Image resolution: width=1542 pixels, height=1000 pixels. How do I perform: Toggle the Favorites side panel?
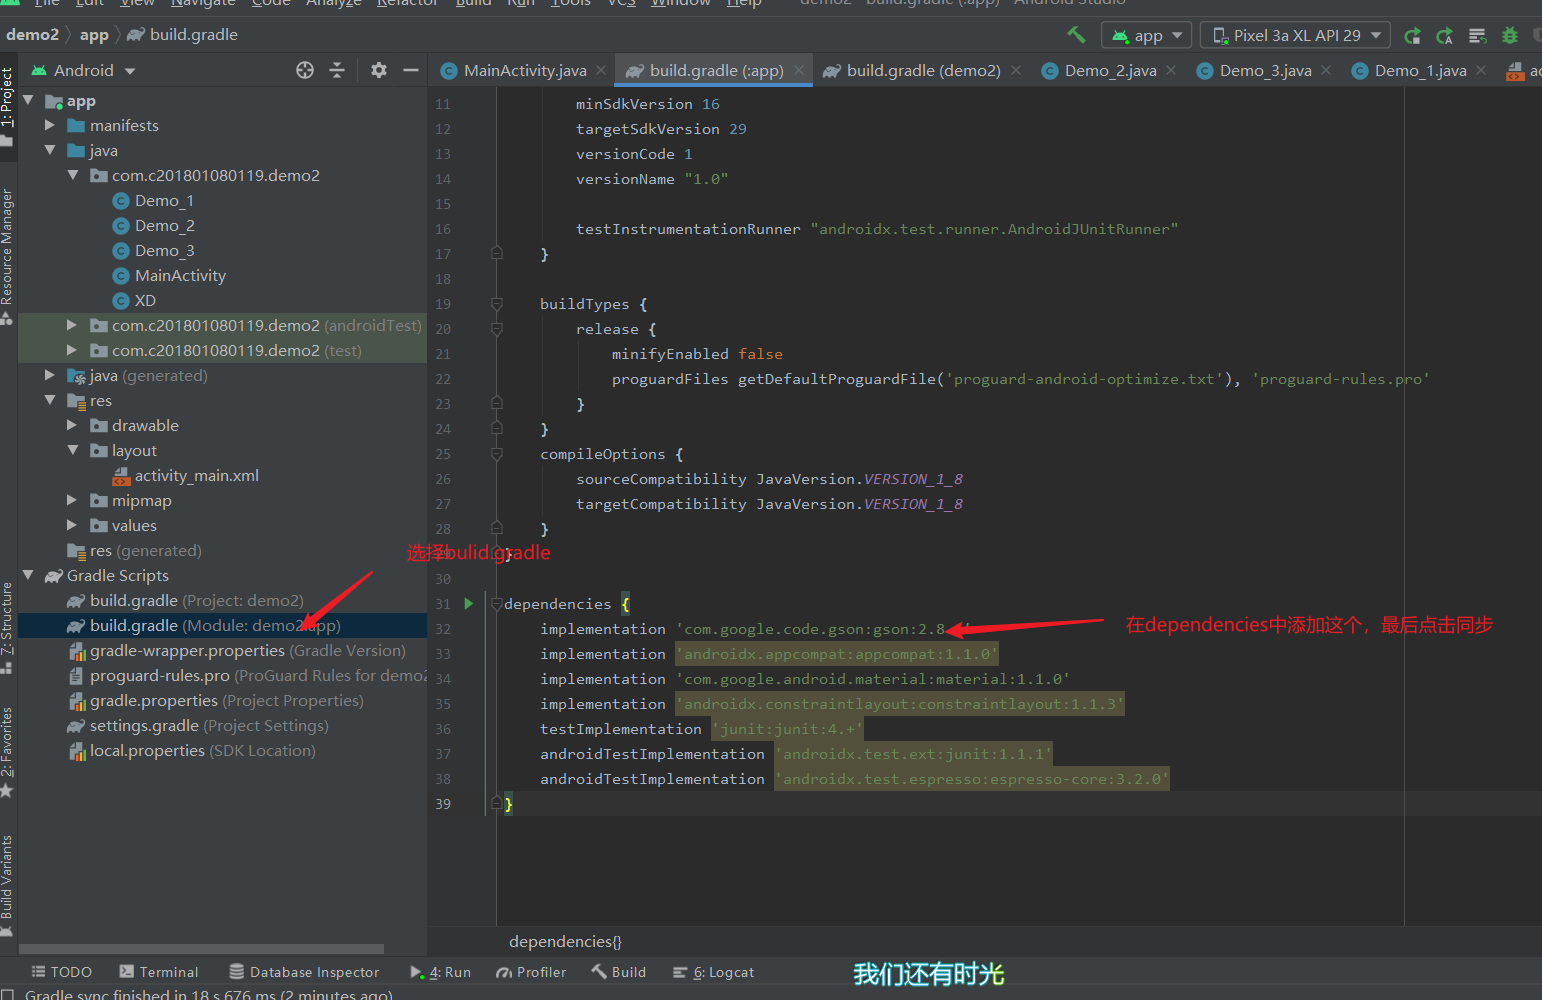pyautogui.click(x=7, y=752)
